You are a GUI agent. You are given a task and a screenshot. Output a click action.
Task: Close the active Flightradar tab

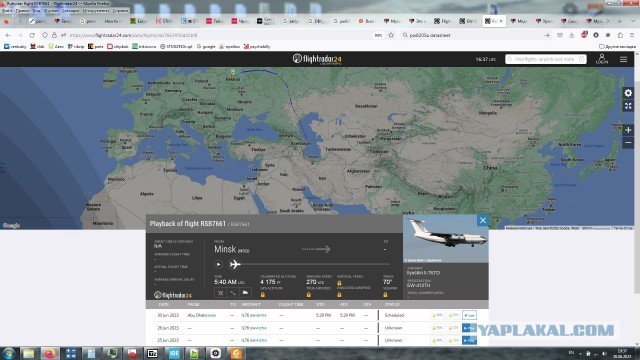pos(501,21)
